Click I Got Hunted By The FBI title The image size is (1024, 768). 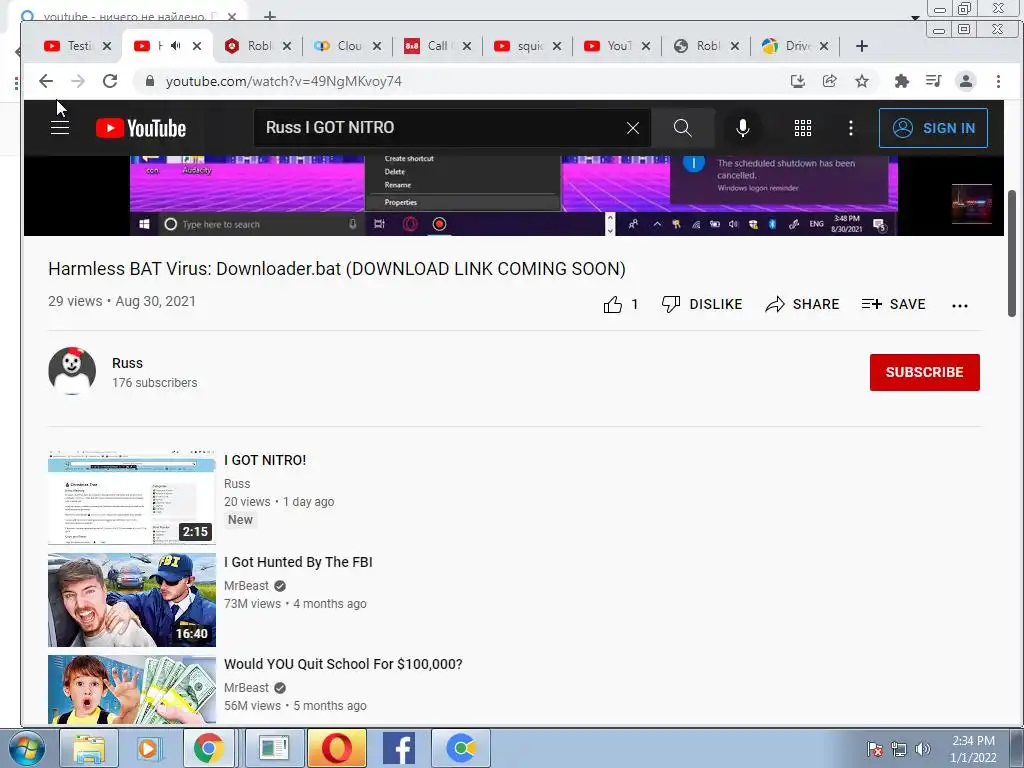pos(298,562)
